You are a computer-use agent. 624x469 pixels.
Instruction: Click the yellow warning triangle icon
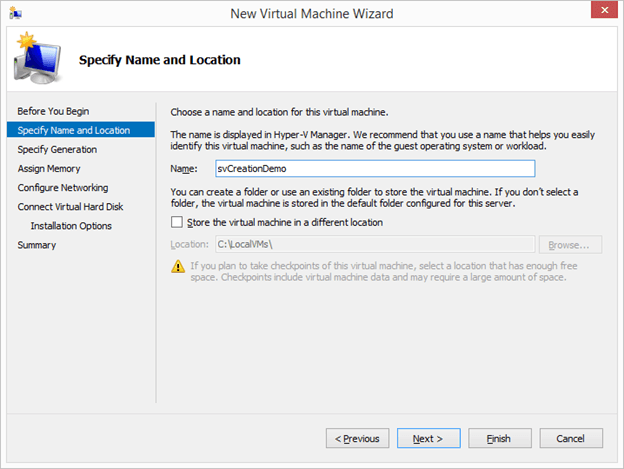tap(177, 266)
